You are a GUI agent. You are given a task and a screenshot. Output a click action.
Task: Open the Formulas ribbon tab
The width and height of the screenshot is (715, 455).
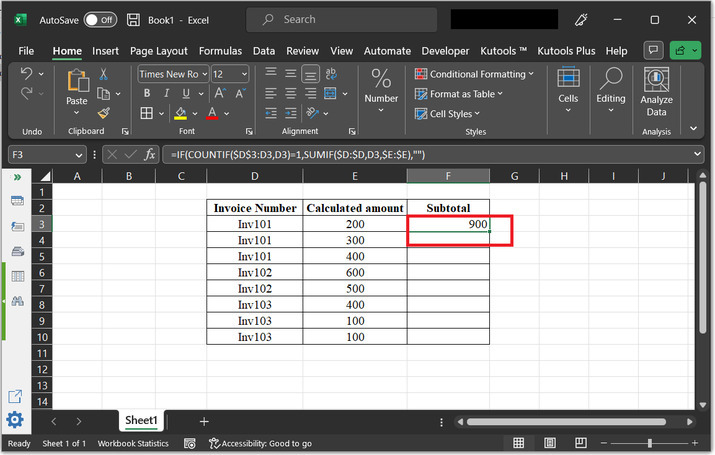(220, 50)
